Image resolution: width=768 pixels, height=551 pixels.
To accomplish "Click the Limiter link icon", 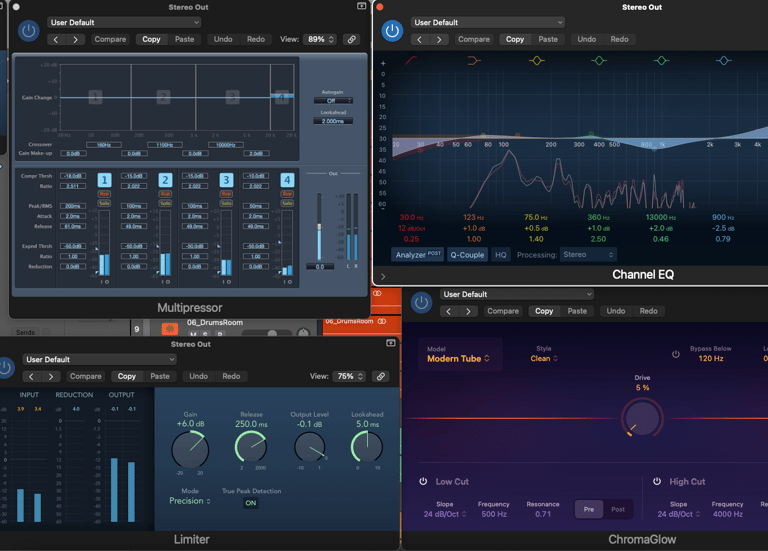I will pos(380,377).
